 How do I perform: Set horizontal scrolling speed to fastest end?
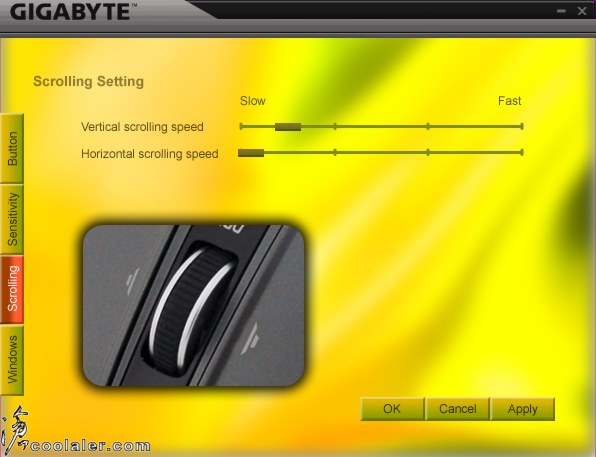point(522,152)
